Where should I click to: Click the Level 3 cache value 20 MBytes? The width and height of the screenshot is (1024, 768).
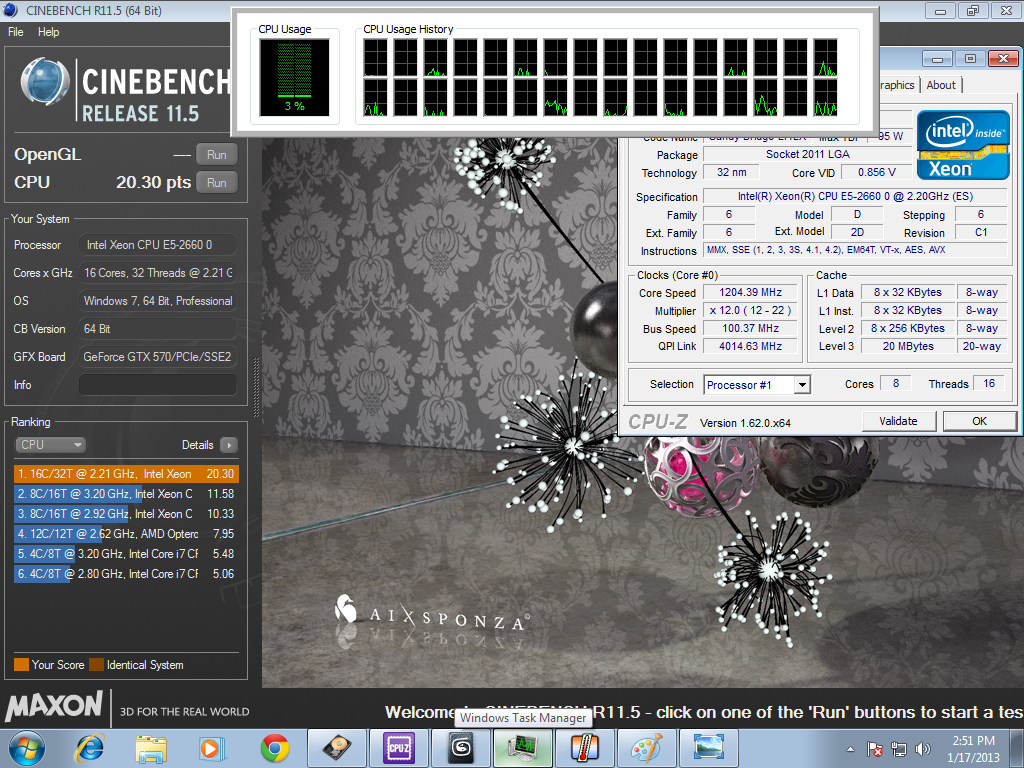[908, 346]
